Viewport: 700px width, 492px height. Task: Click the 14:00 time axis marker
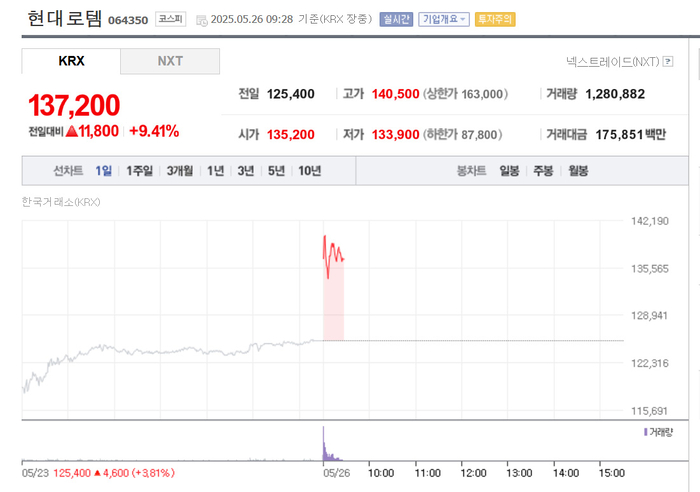pos(566,473)
